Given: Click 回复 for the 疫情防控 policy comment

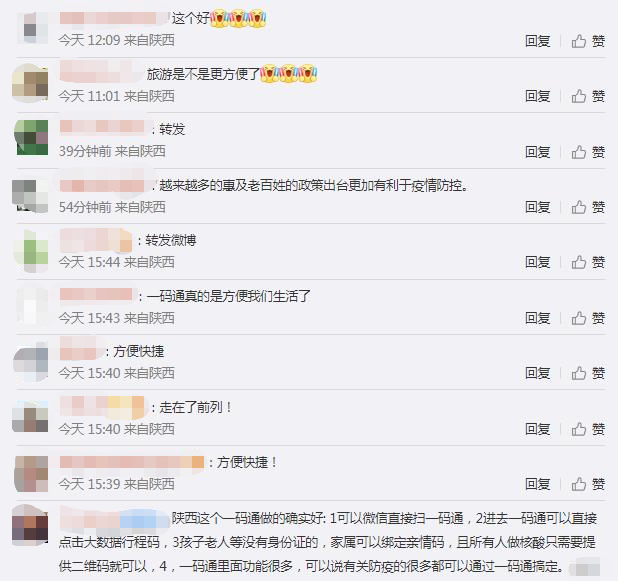Looking at the screenshot, I should (x=538, y=207).
